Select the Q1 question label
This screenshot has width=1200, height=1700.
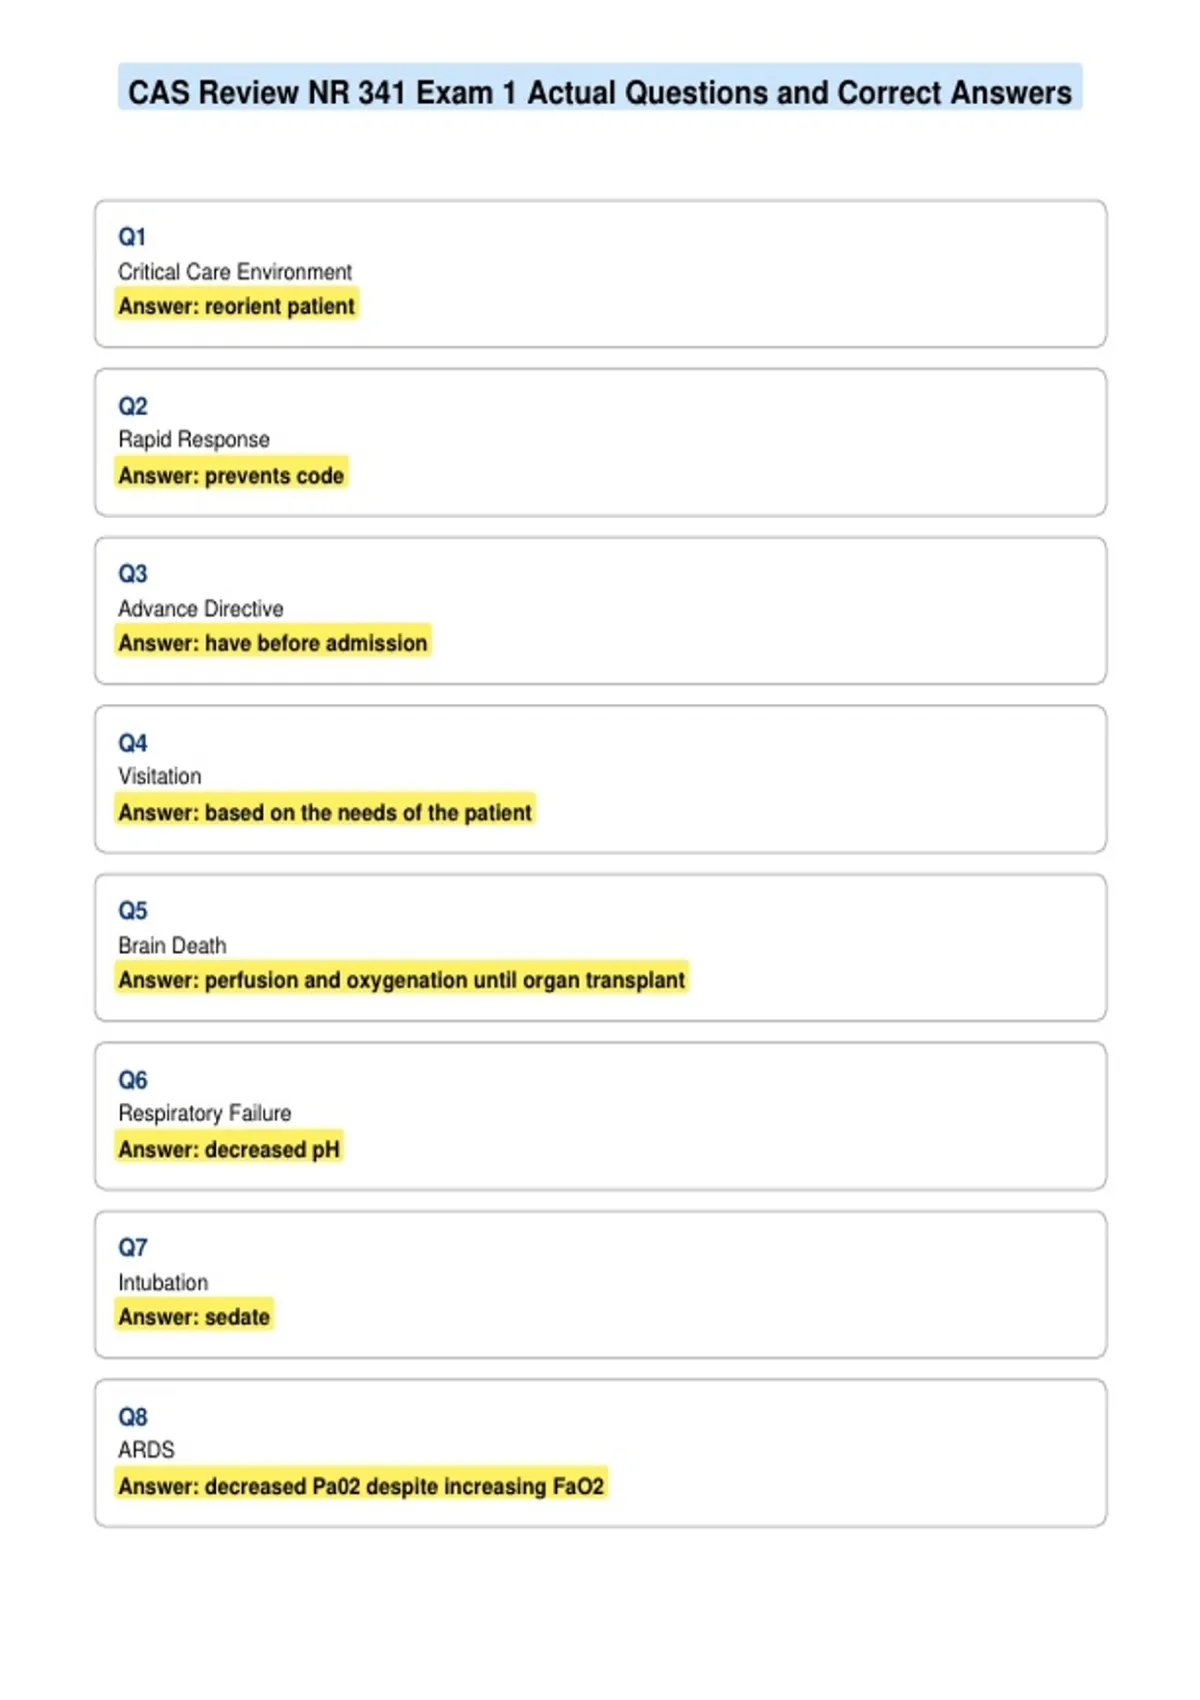(x=132, y=237)
